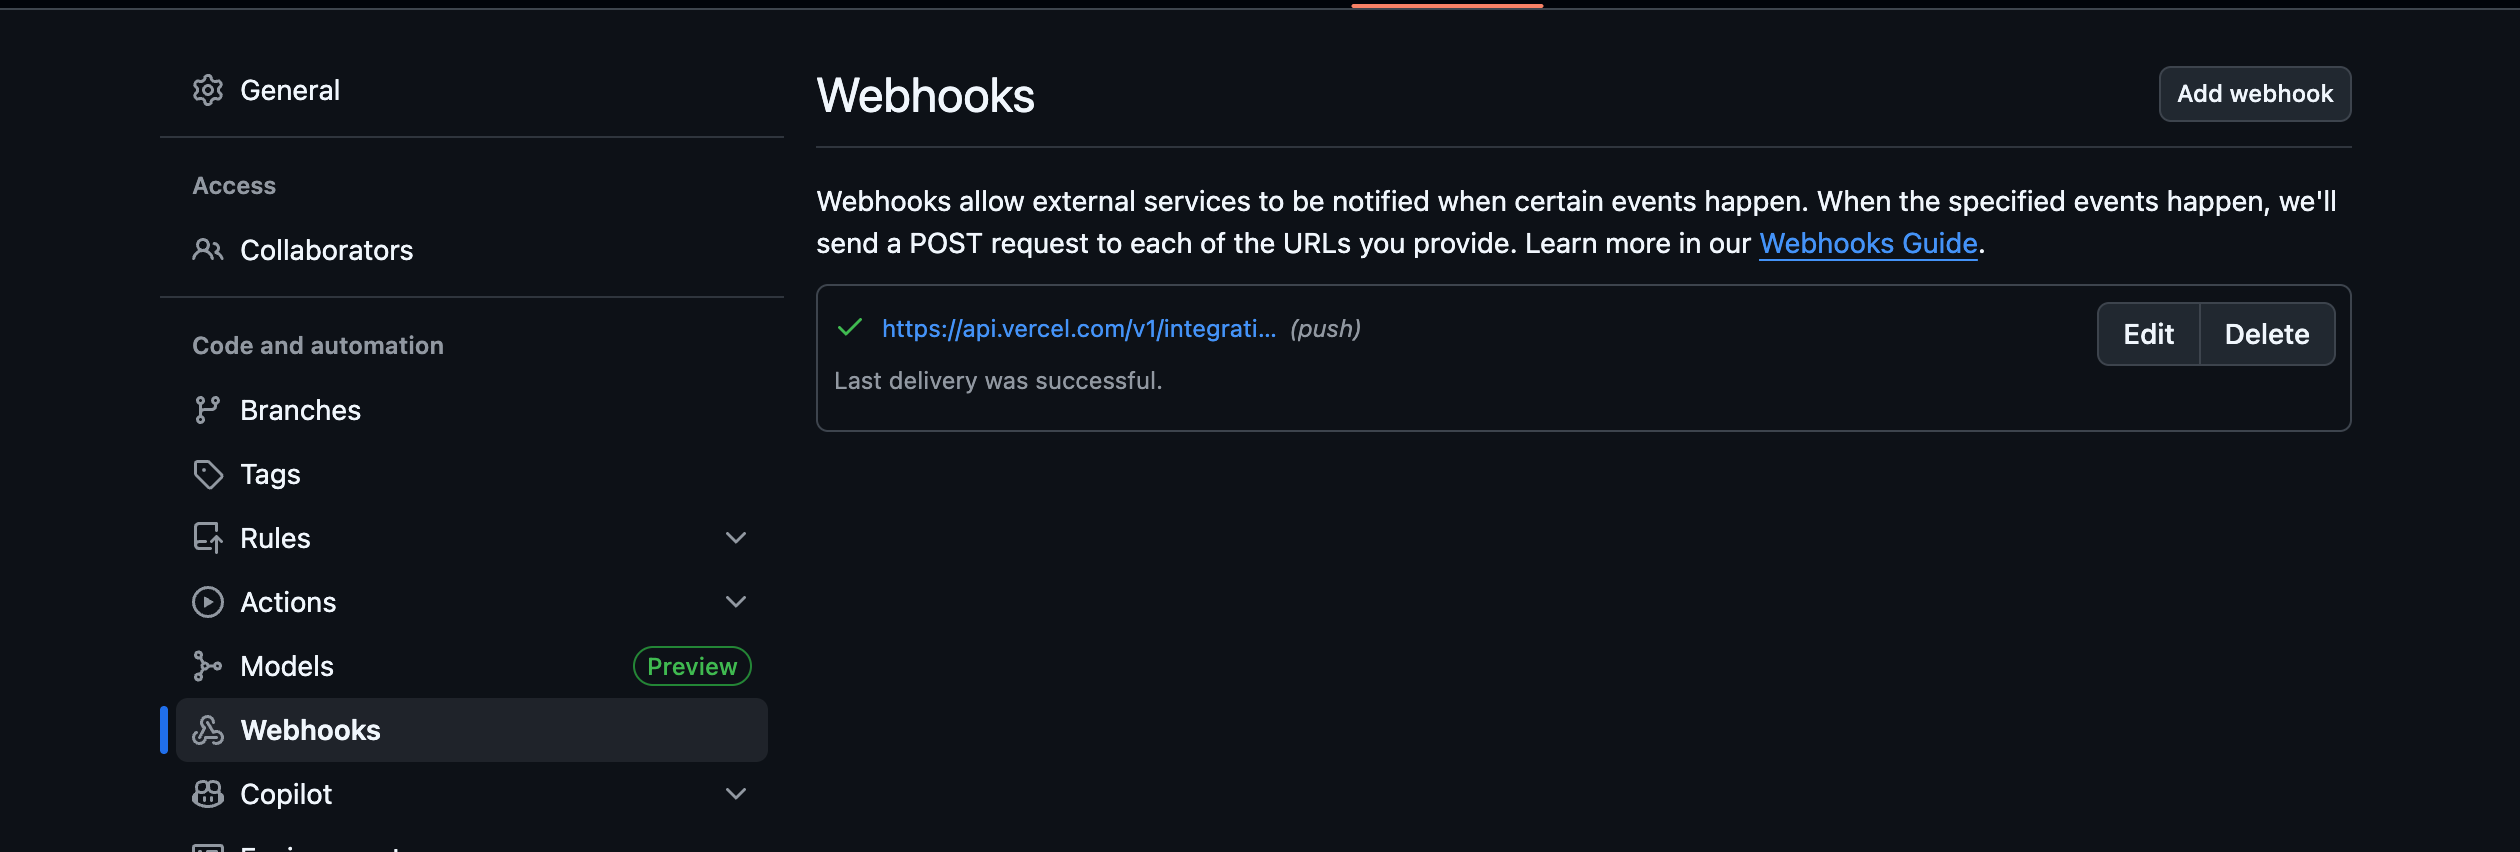Click the General gear icon
Screen dimensions: 2520x852
point(208,90)
